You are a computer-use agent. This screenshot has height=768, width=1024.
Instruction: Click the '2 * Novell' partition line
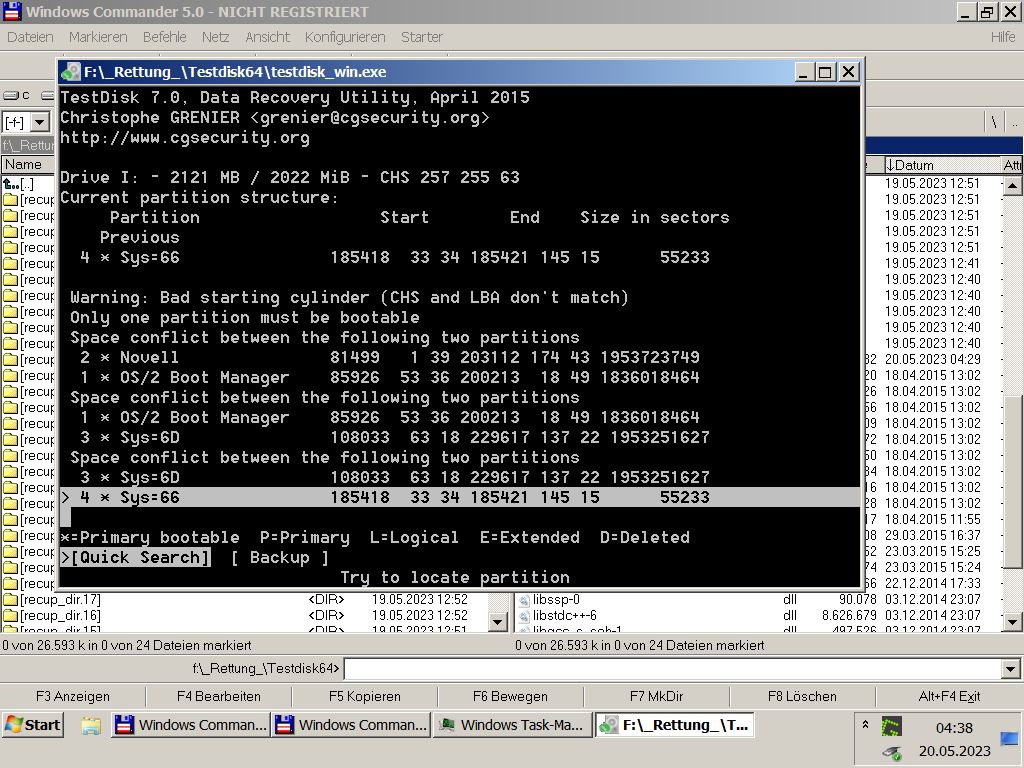point(390,357)
